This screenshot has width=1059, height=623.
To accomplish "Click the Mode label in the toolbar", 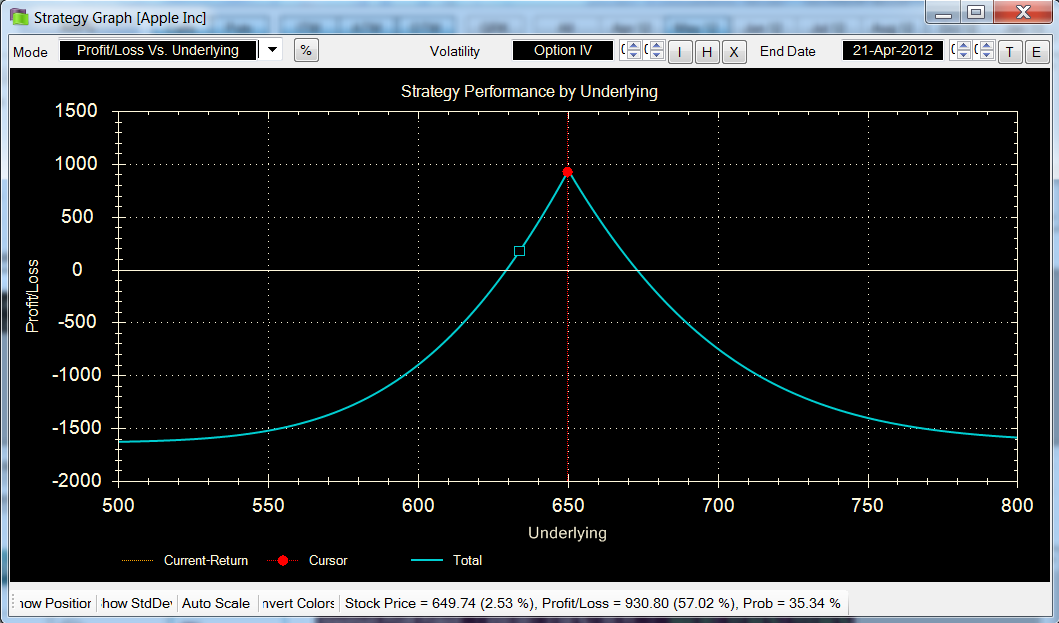I will 30,52.
